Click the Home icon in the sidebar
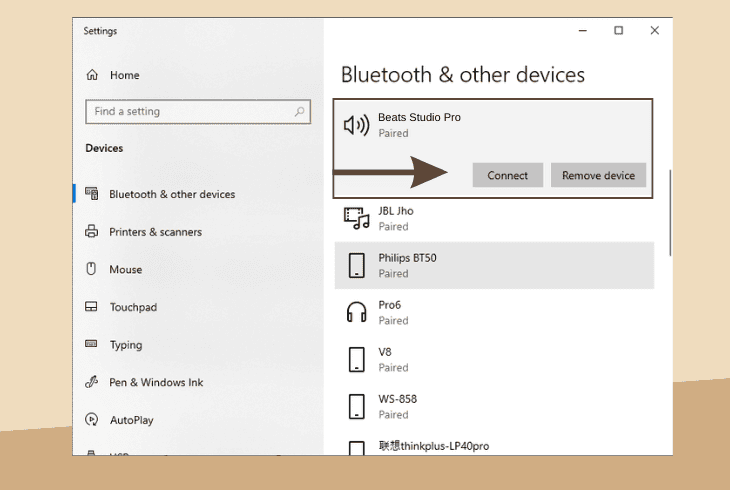 [92, 75]
